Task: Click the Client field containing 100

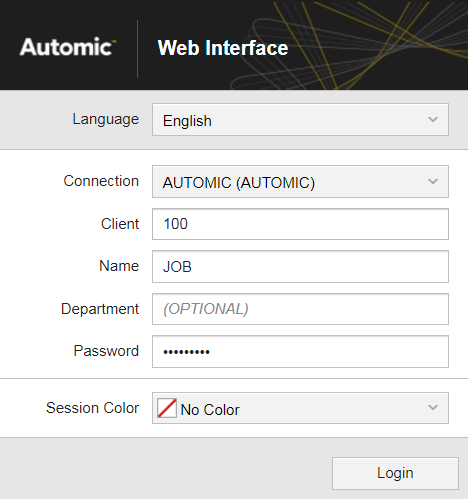Action: pyautogui.click(x=300, y=224)
